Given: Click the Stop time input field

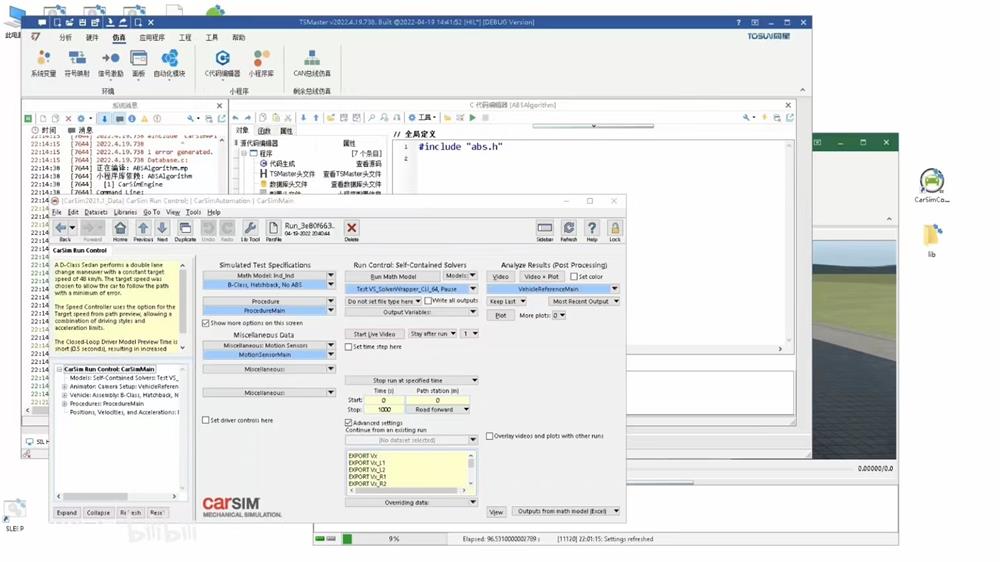Looking at the screenshot, I should 383,409.
